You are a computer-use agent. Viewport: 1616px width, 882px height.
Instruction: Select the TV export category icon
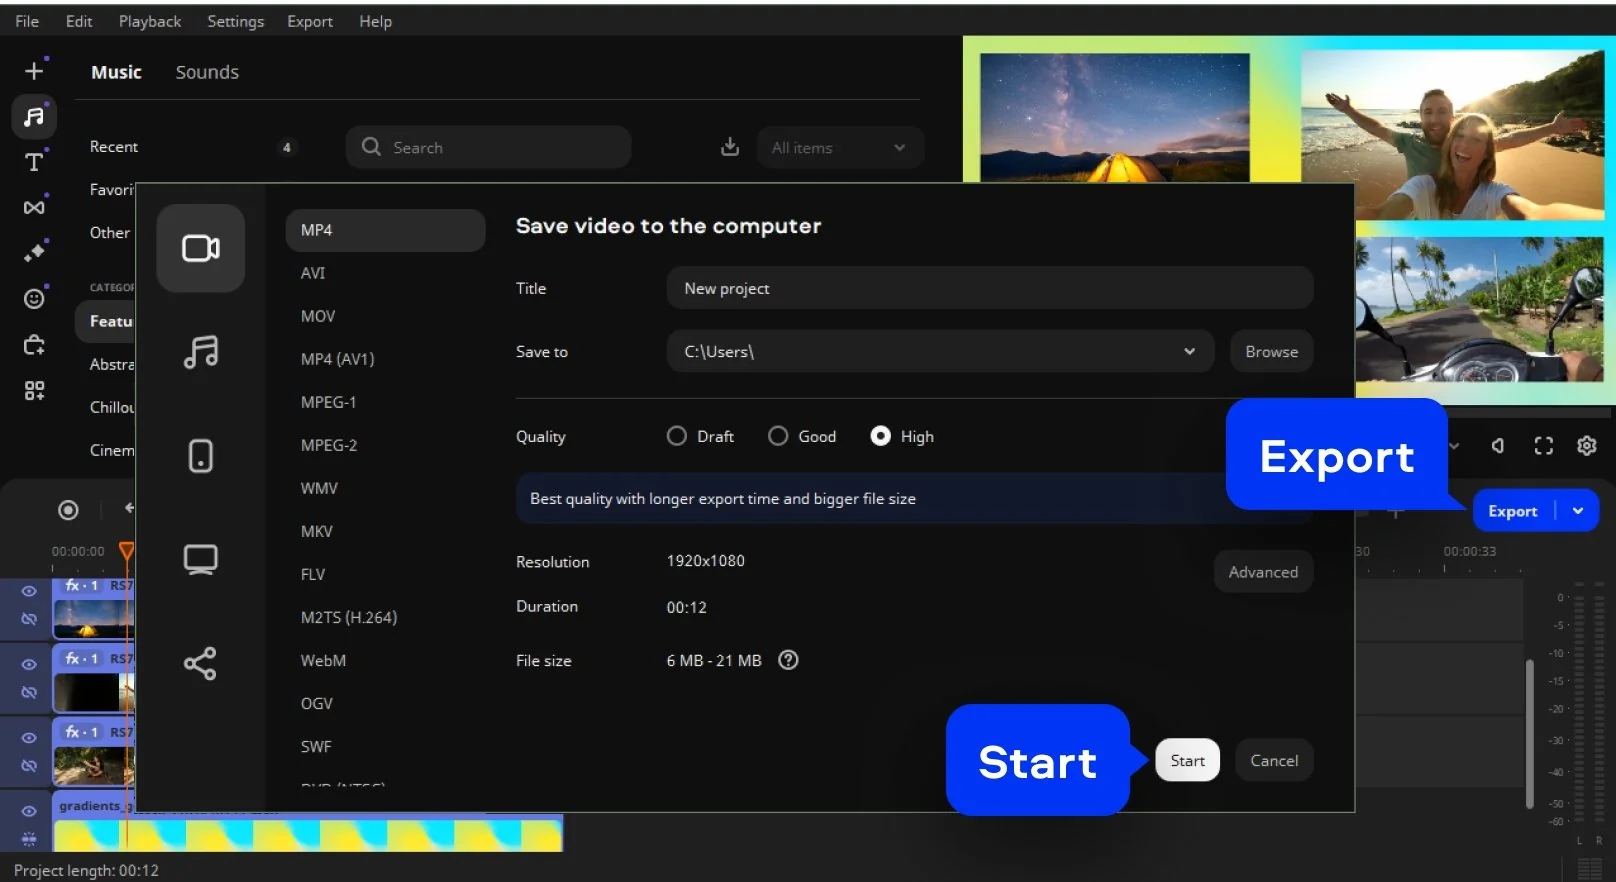[x=200, y=559]
